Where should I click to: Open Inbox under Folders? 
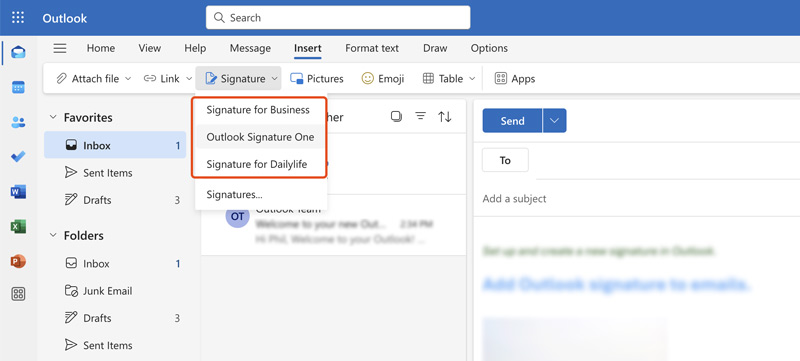(x=115, y=264)
